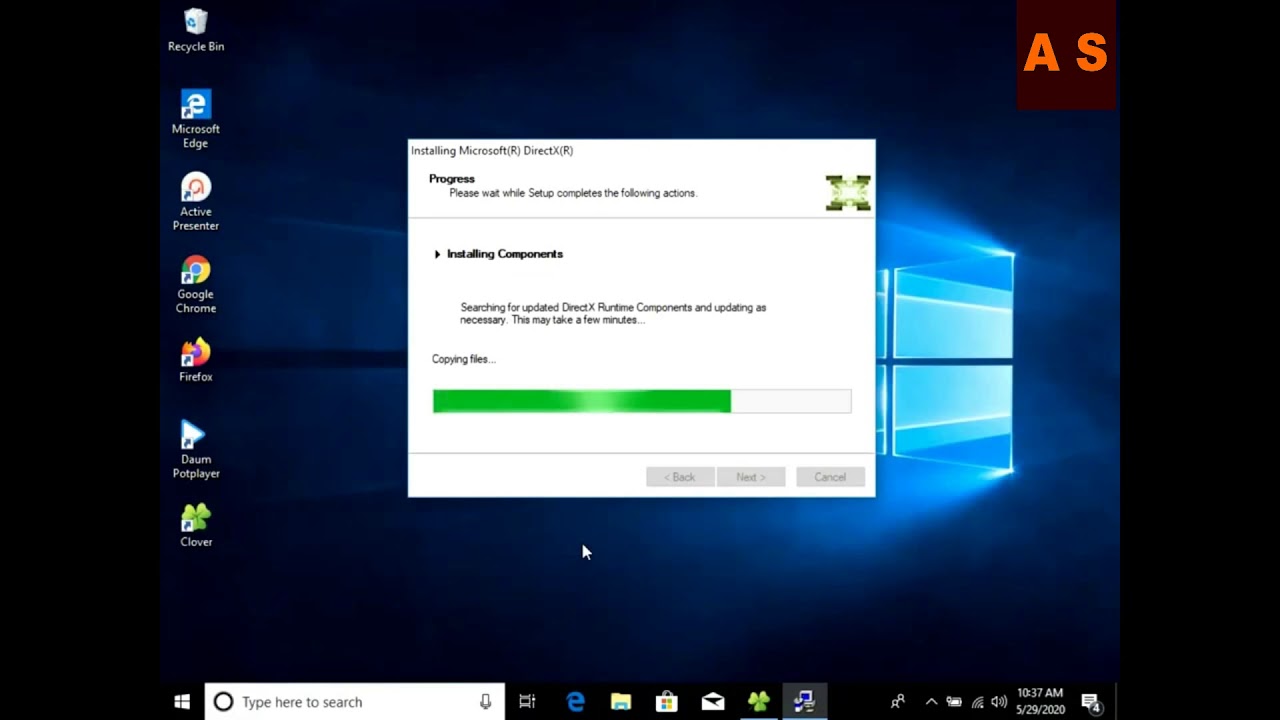Screen dimensions: 1280x720
Task: Open Microsoft Store from the taskbar
Action: coord(667,702)
